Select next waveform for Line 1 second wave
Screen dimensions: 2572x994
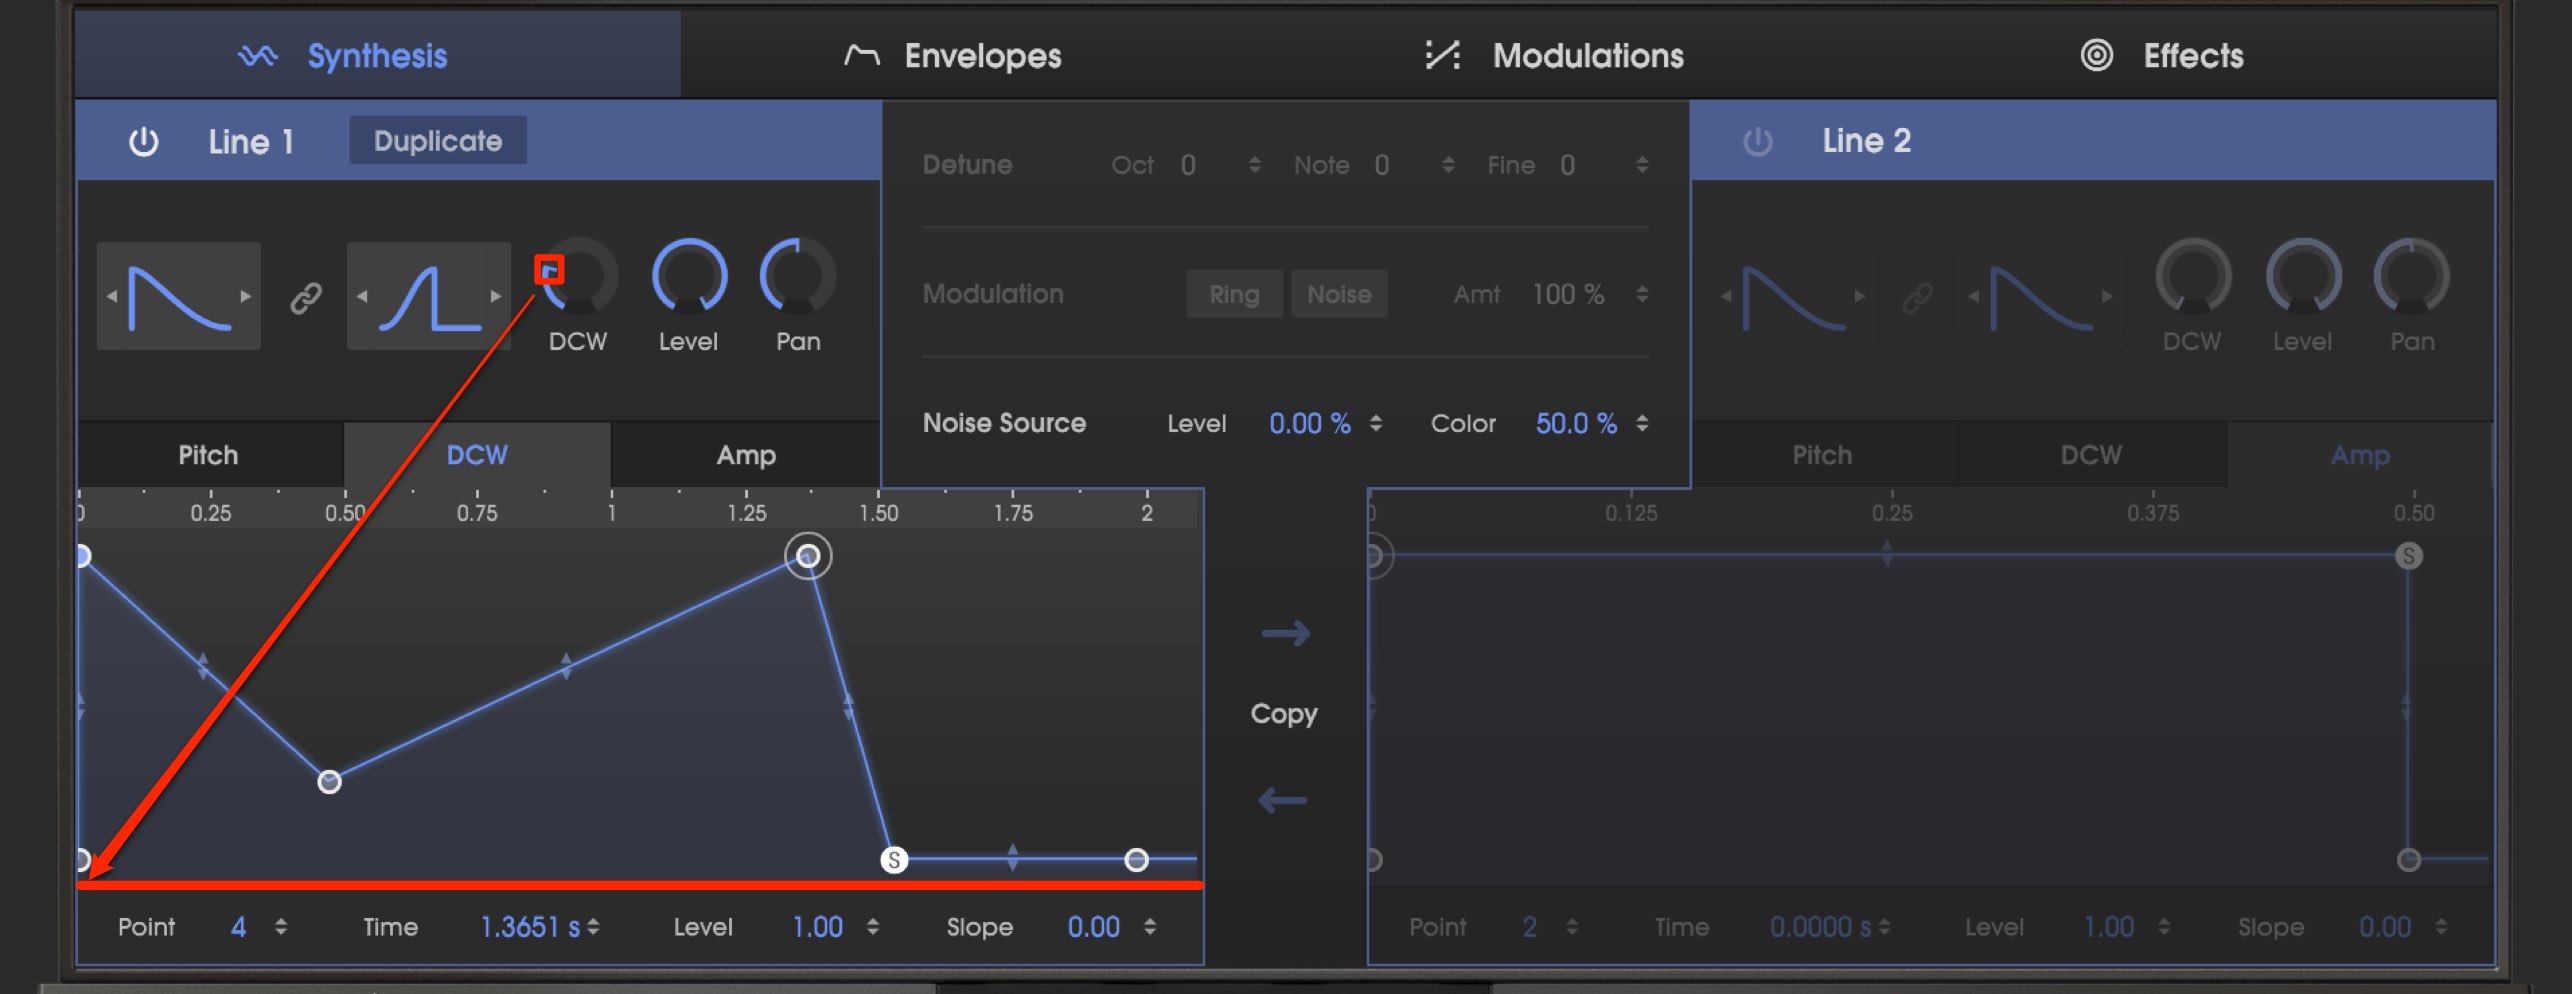point(495,296)
